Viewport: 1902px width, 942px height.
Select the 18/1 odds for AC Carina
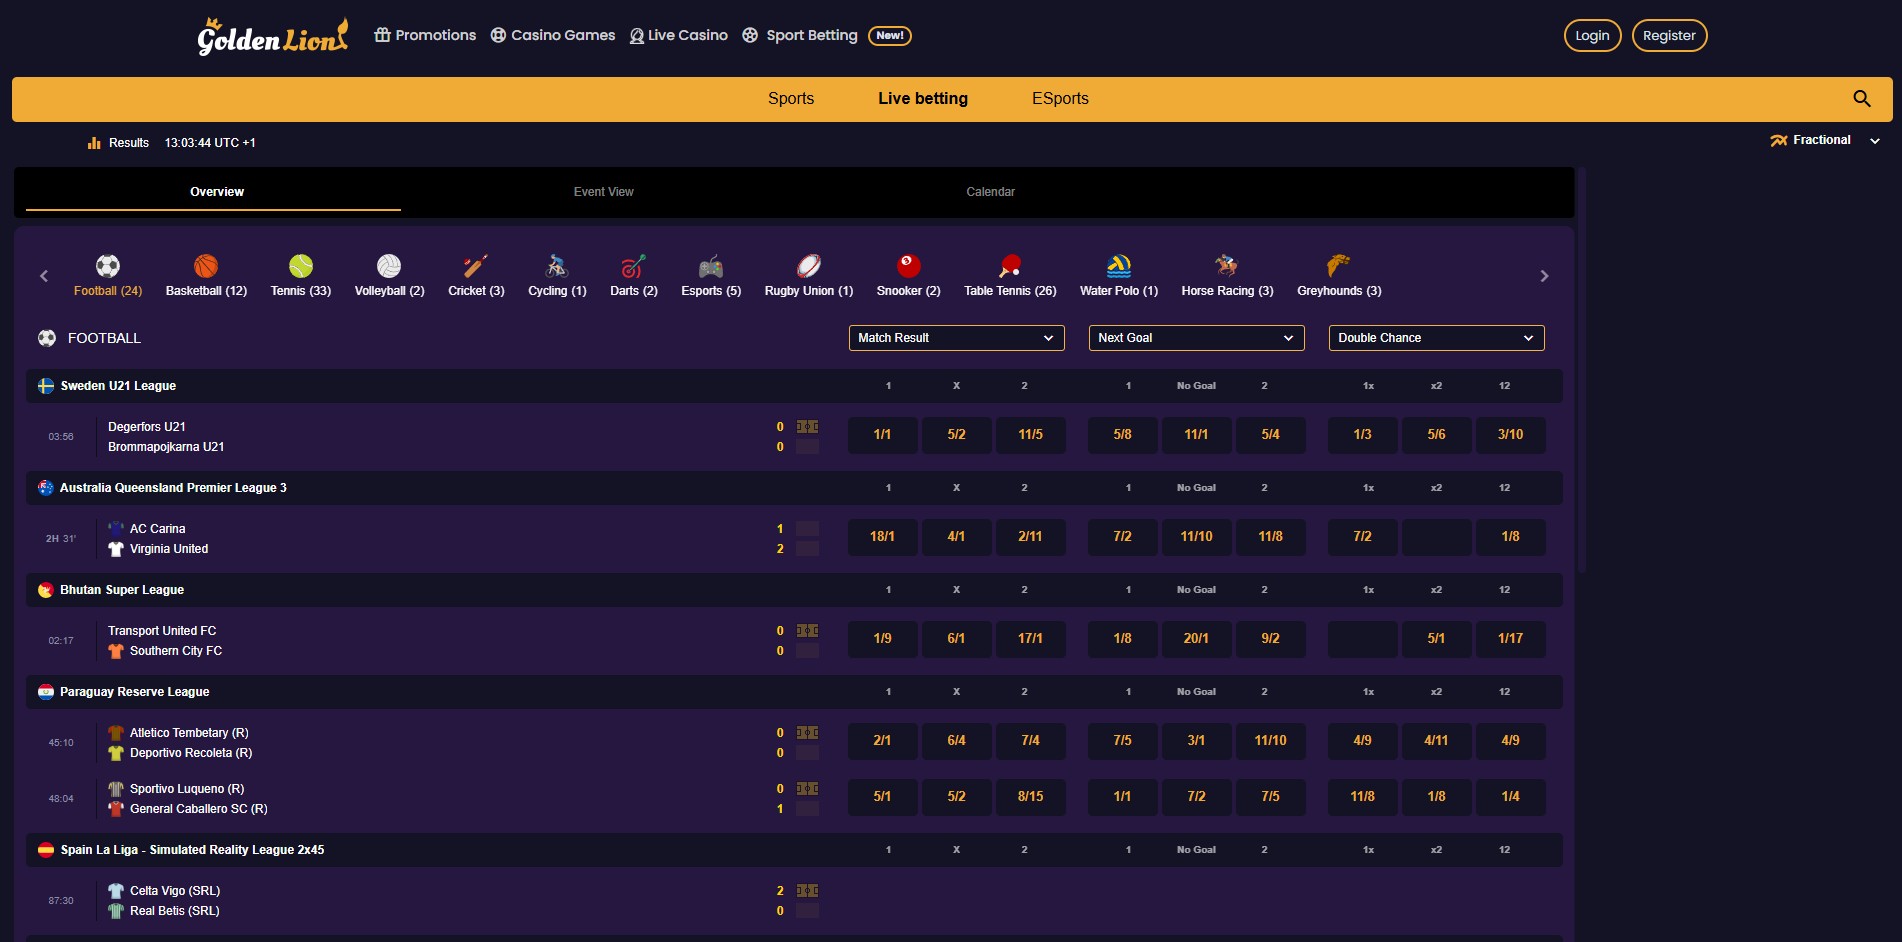point(882,537)
